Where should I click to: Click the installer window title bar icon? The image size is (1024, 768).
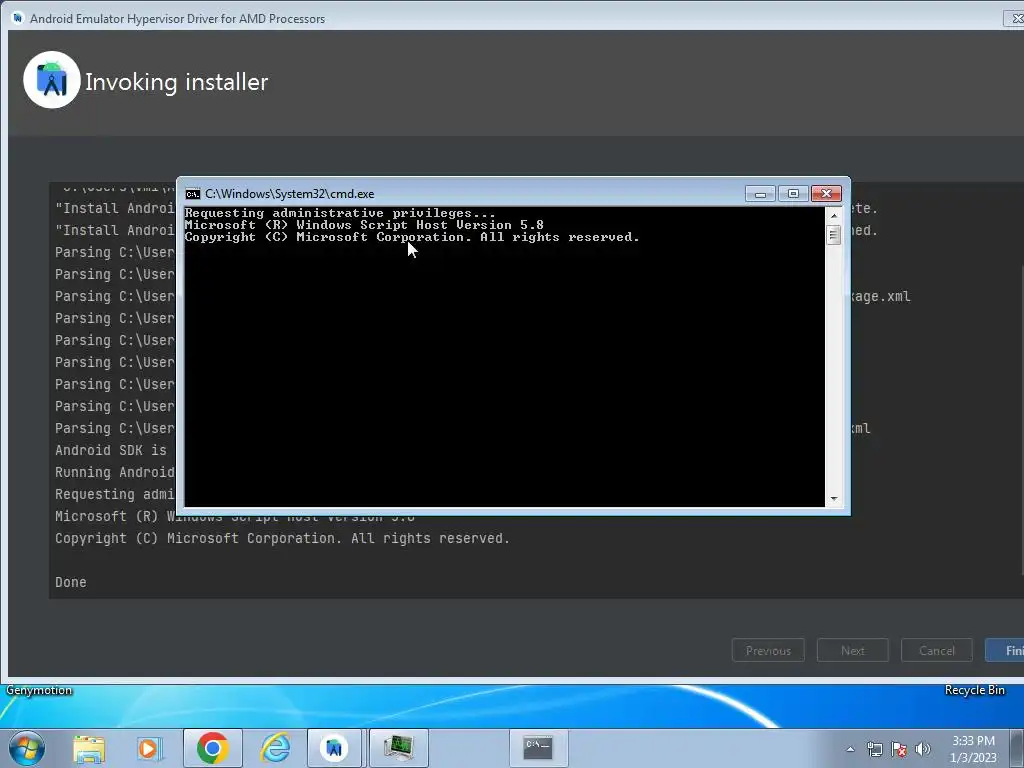(x=18, y=18)
